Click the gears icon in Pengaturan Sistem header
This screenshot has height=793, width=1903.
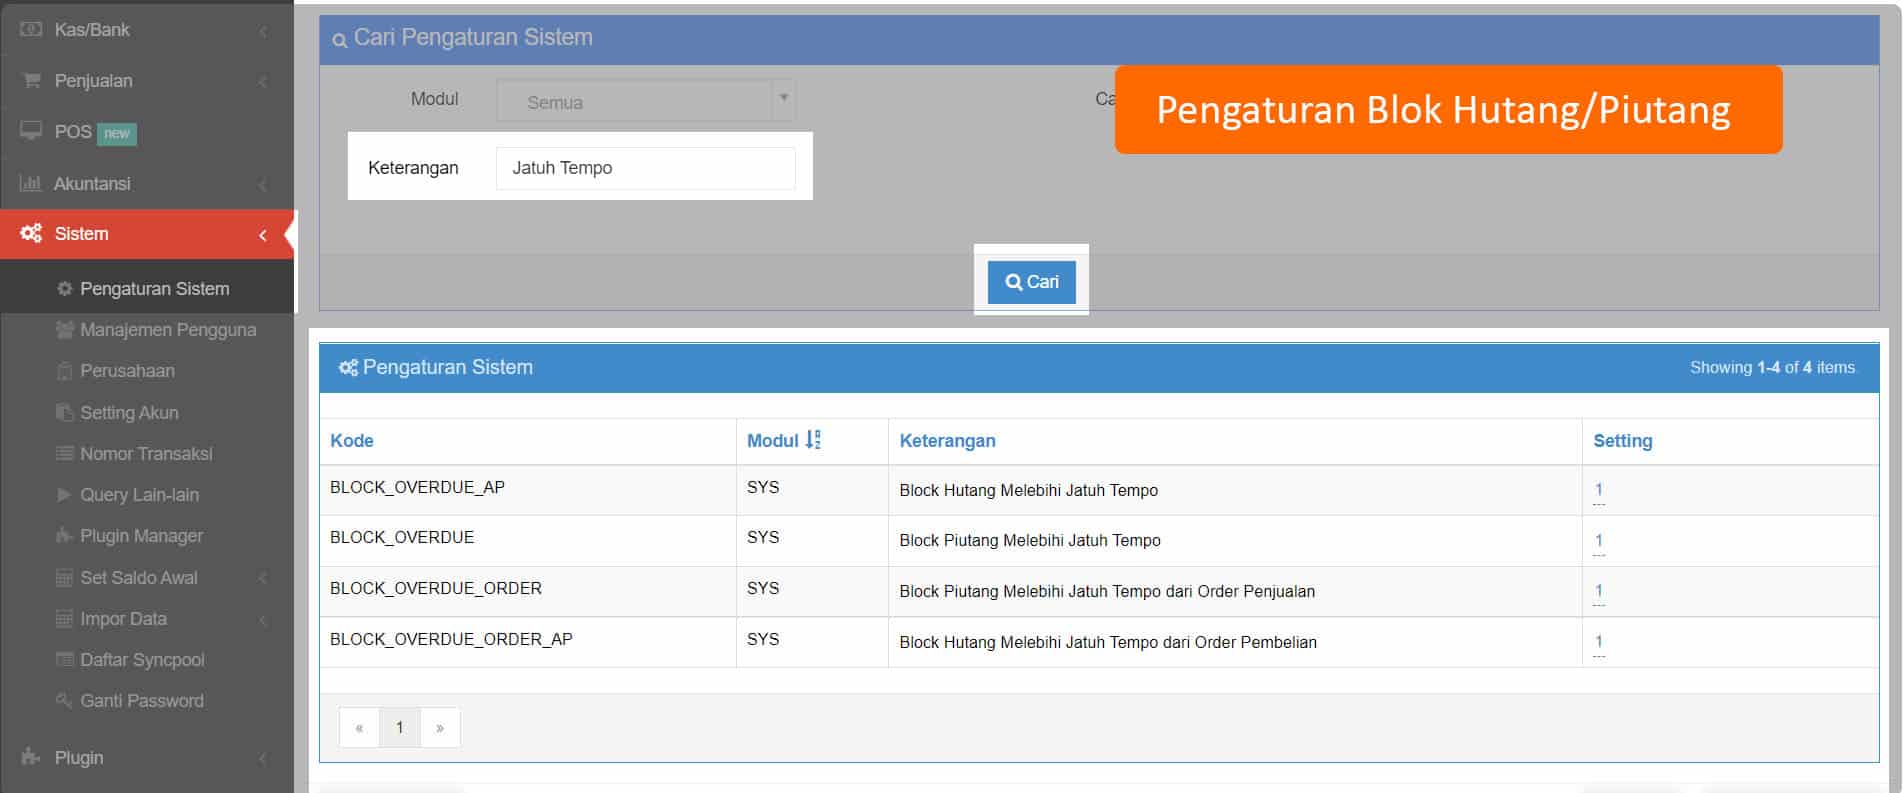click(x=348, y=368)
